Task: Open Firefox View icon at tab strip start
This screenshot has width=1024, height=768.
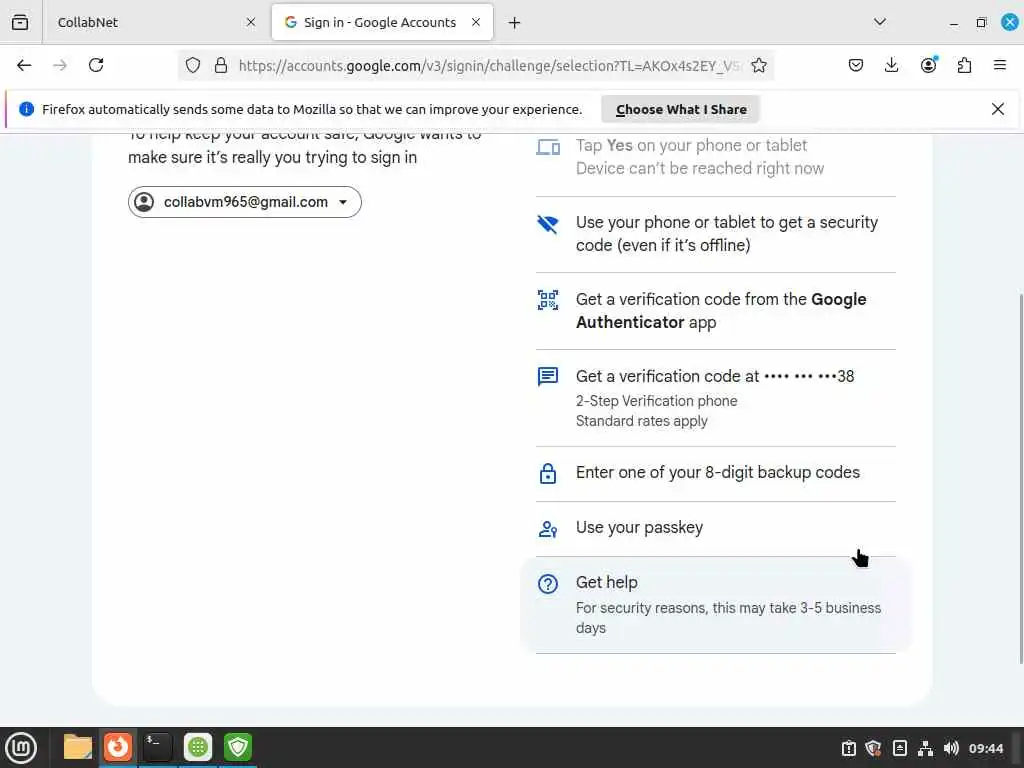Action: [x=20, y=22]
